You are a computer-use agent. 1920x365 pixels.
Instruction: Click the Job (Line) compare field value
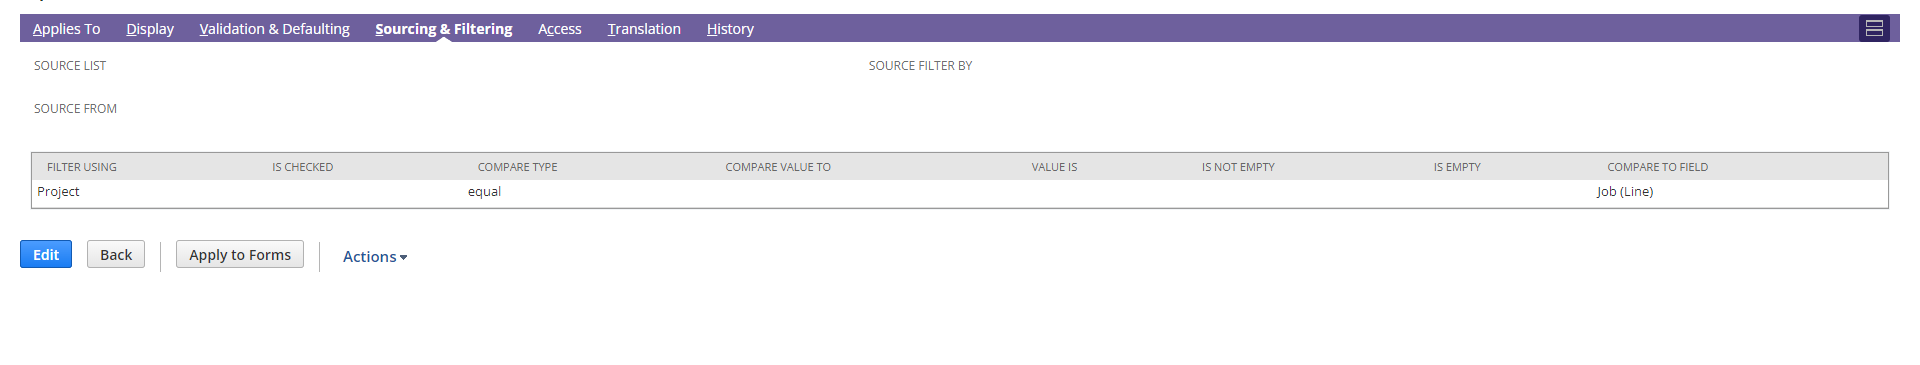click(x=1624, y=192)
